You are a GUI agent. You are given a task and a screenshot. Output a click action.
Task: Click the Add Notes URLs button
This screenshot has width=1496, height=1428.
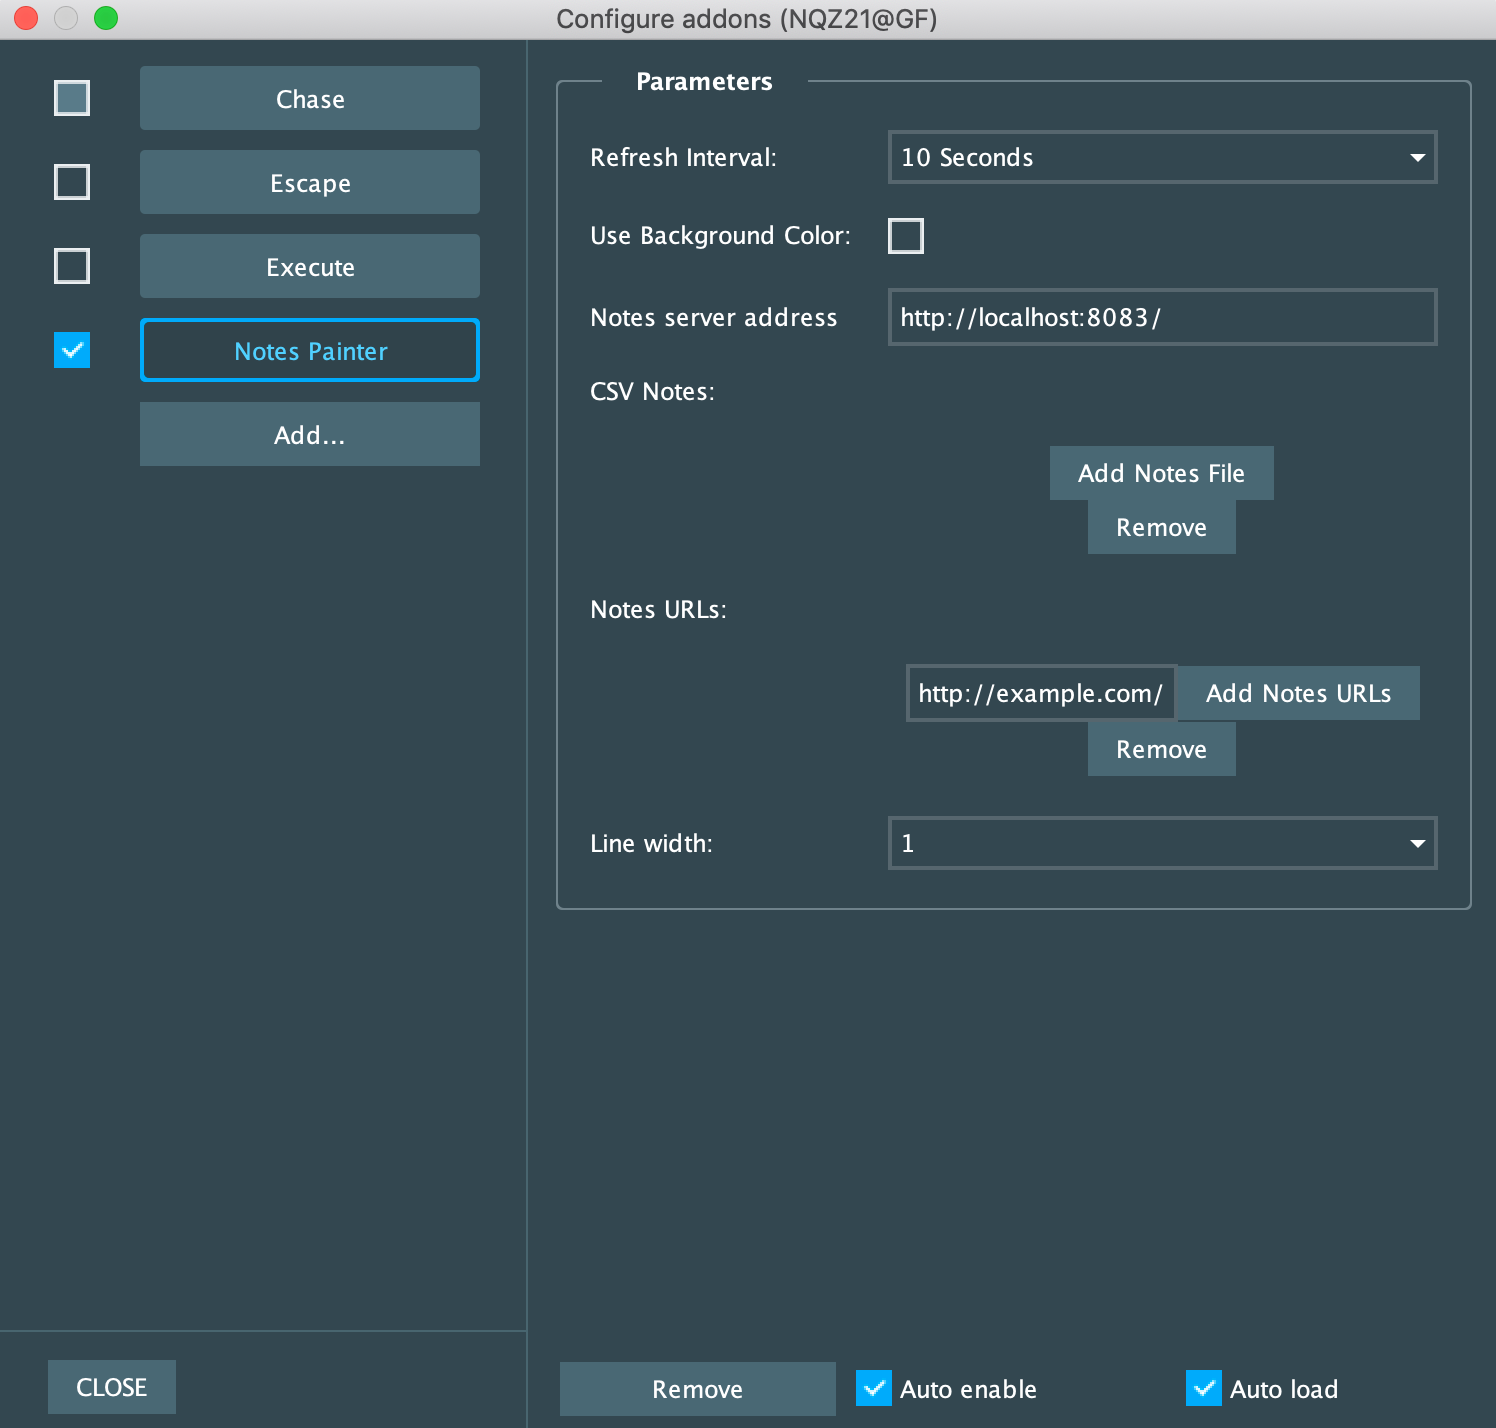(x=1298, y=693)
